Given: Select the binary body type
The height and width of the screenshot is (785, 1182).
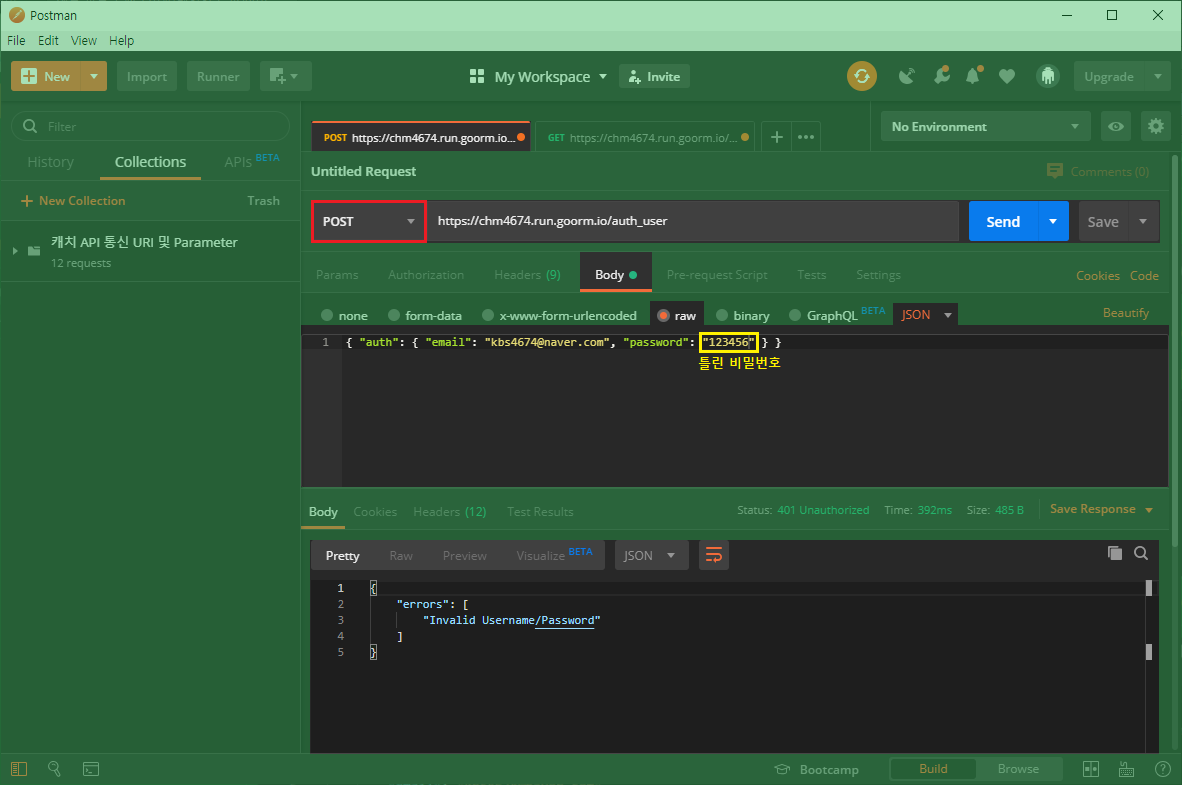Looking at the screenshot, I should 722,315.
